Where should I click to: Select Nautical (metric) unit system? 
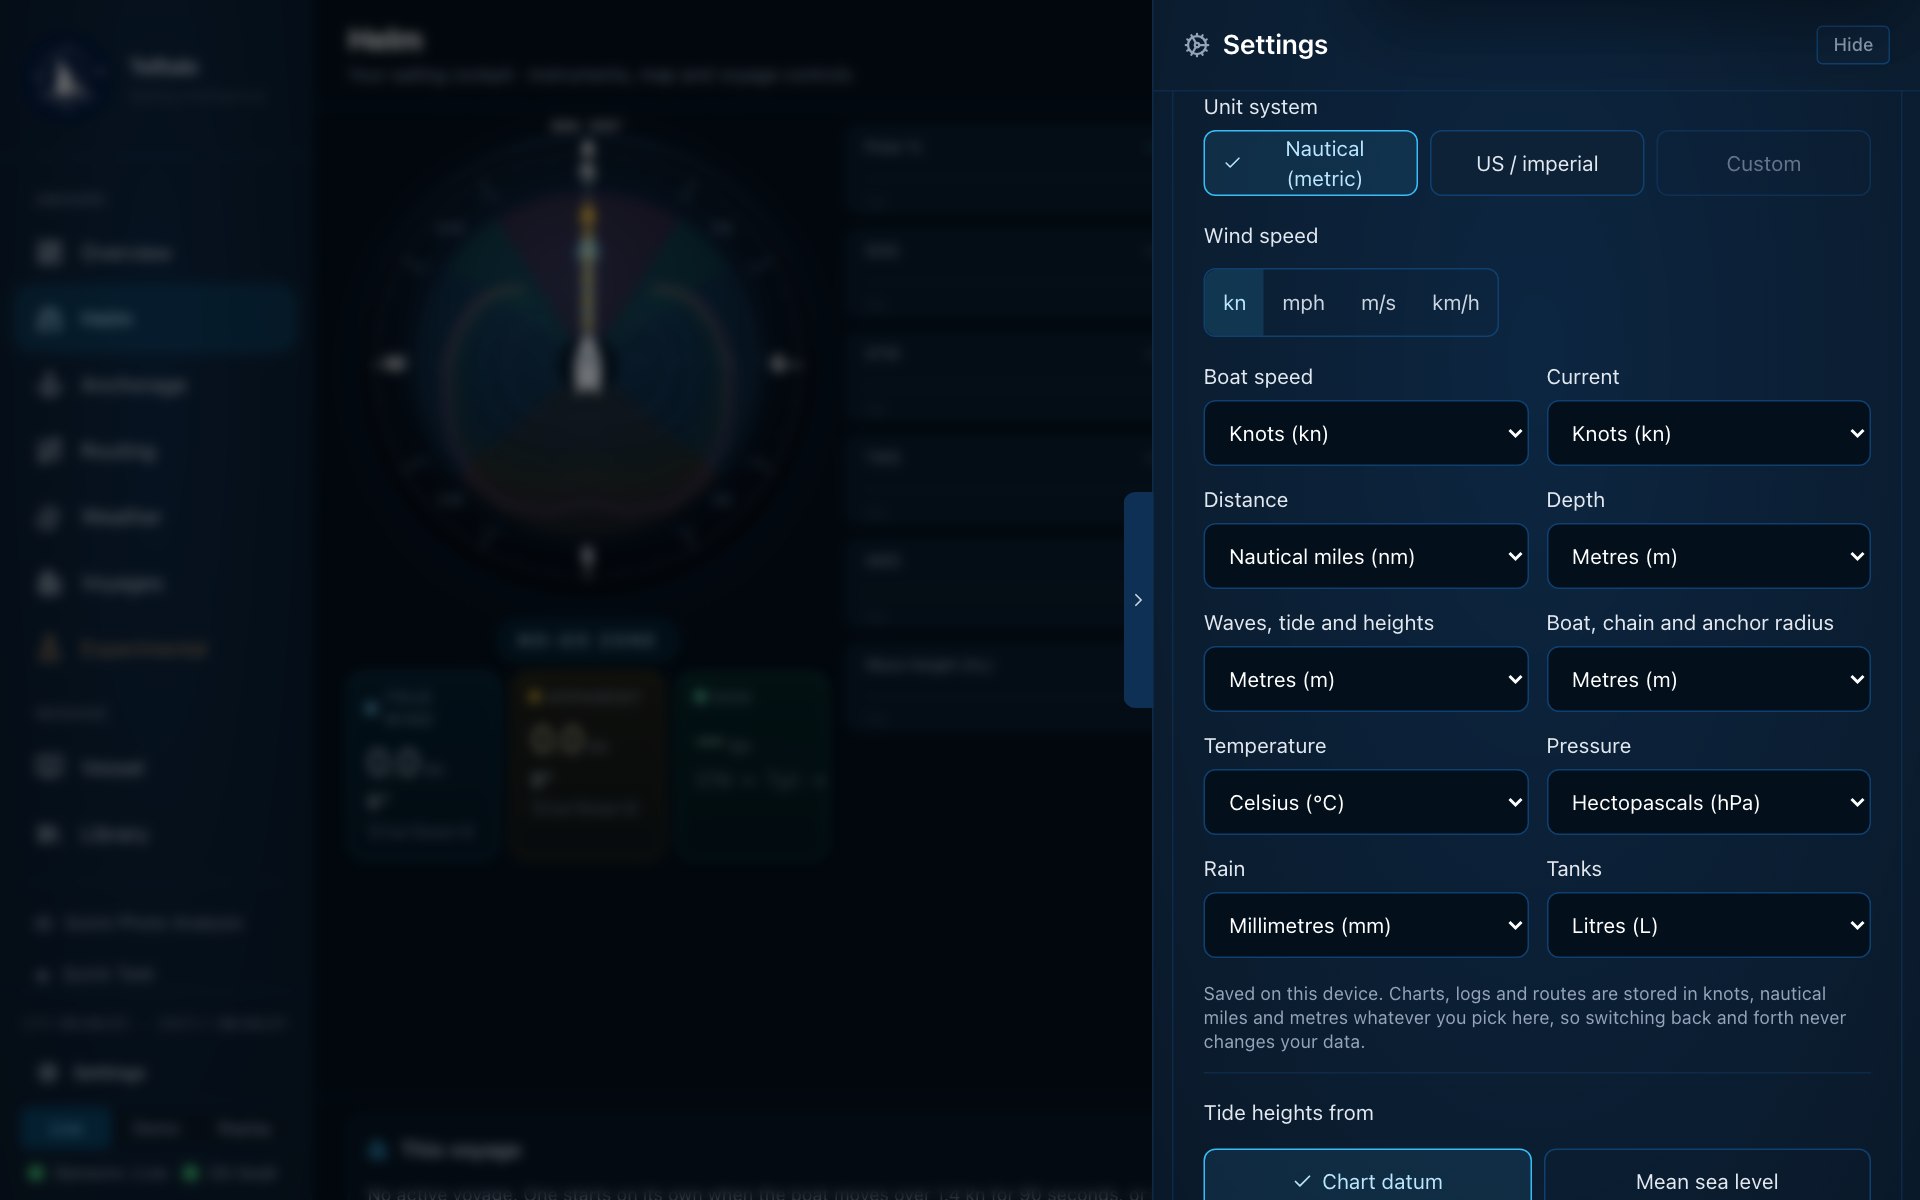(1310, 163)
